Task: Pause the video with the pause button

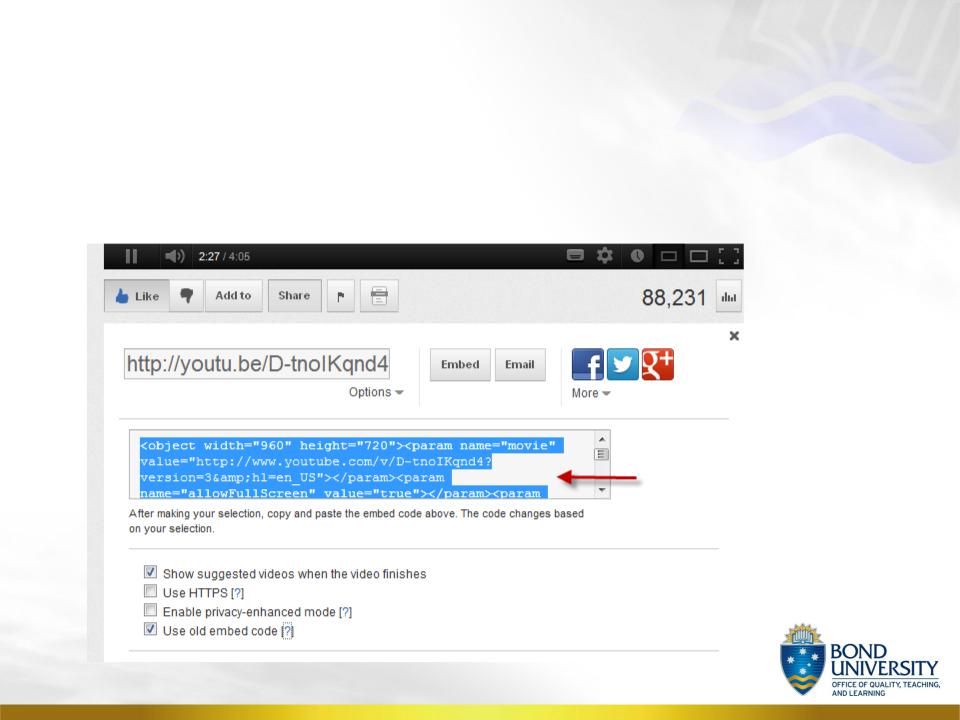Action: pyautogui.click(x=131, y=256)
